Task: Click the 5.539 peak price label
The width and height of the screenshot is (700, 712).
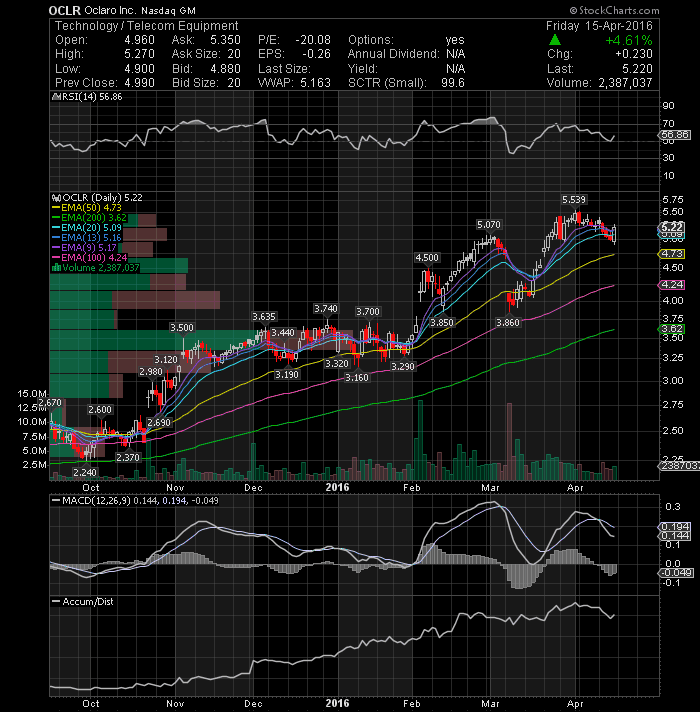Action: [x=574, y=200]
